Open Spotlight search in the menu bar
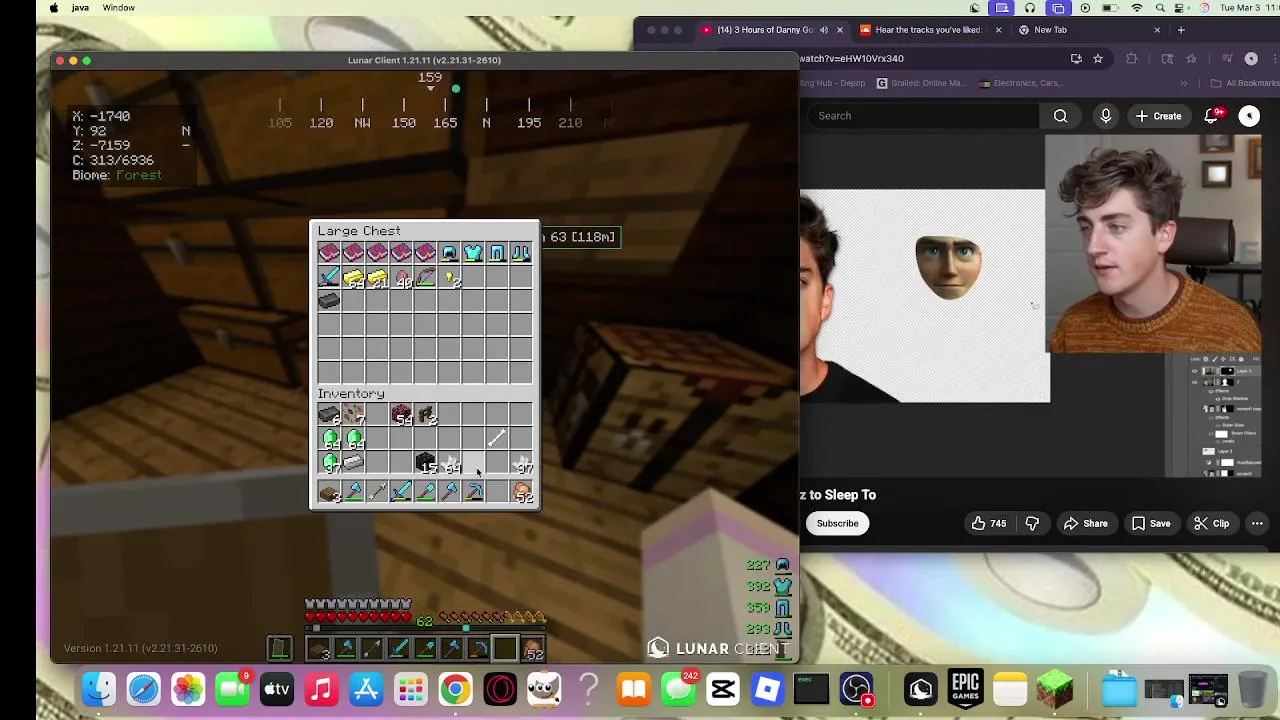 (1160, 8)
